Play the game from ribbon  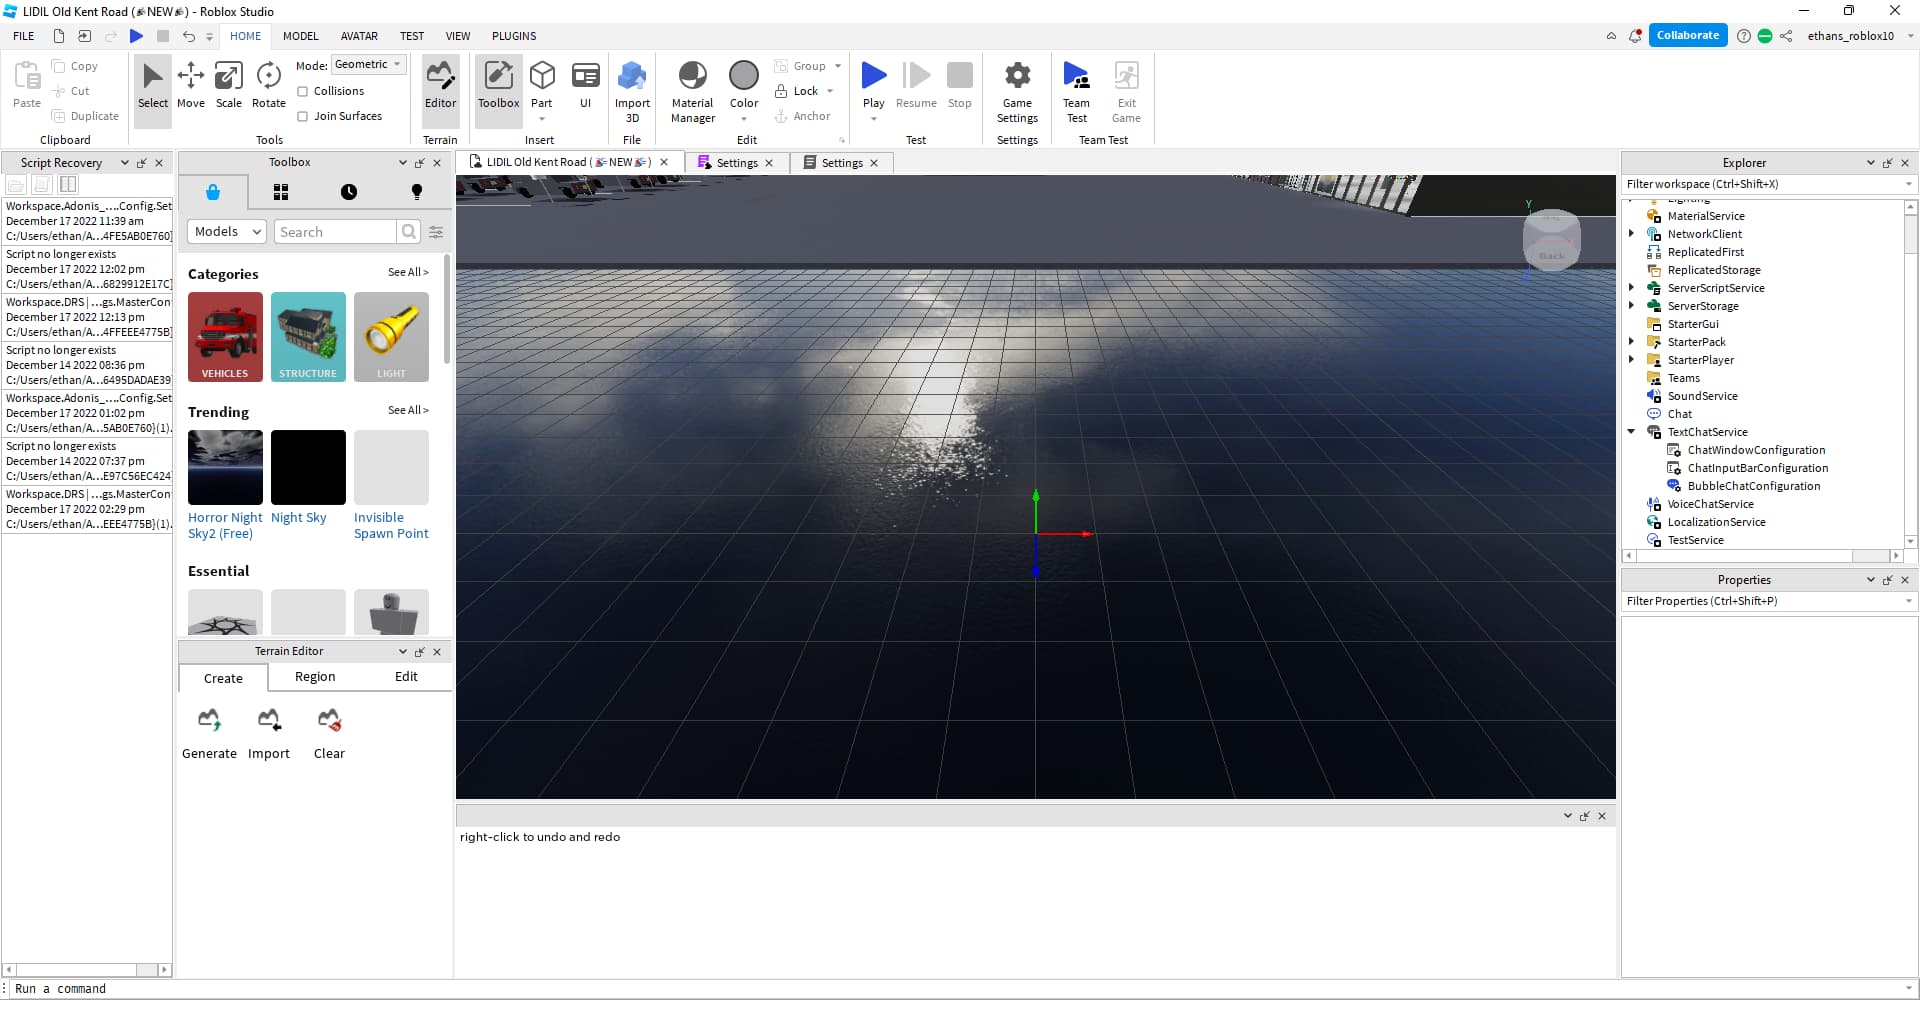point(874,84)
